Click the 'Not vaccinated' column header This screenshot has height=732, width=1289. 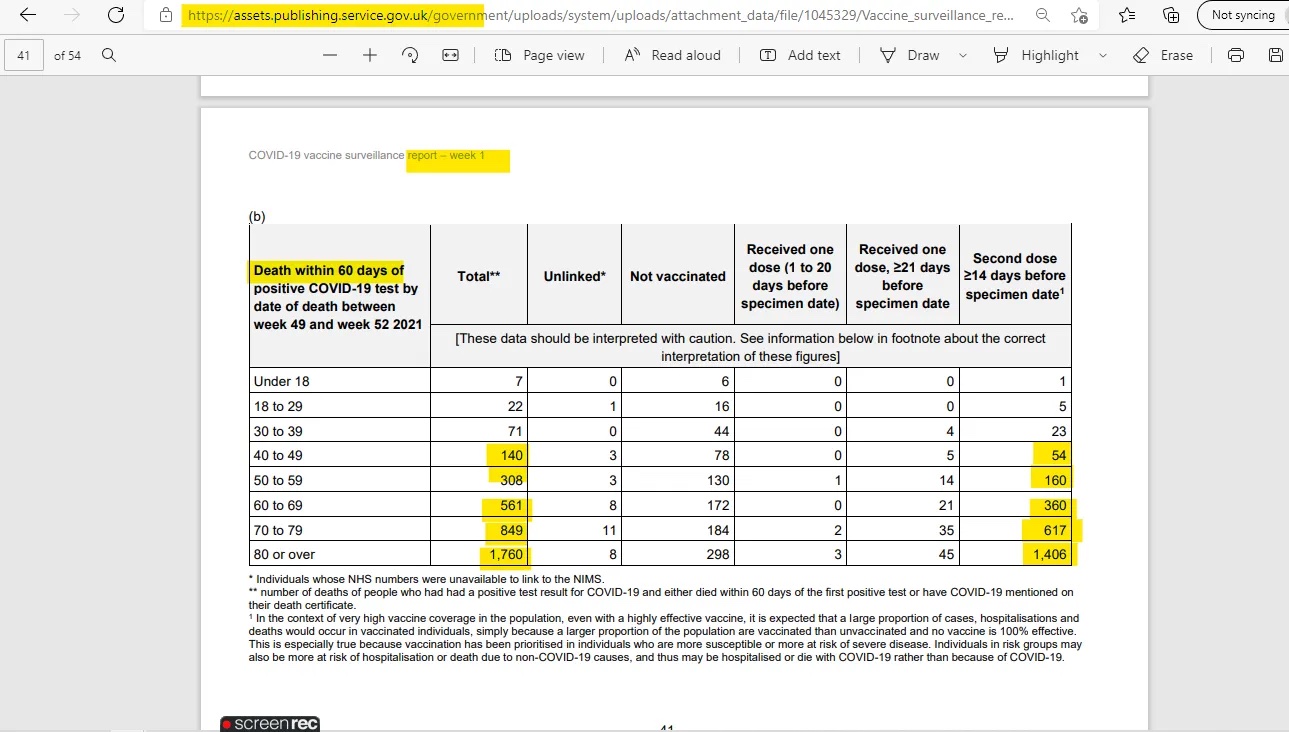(x=678, y=276)
